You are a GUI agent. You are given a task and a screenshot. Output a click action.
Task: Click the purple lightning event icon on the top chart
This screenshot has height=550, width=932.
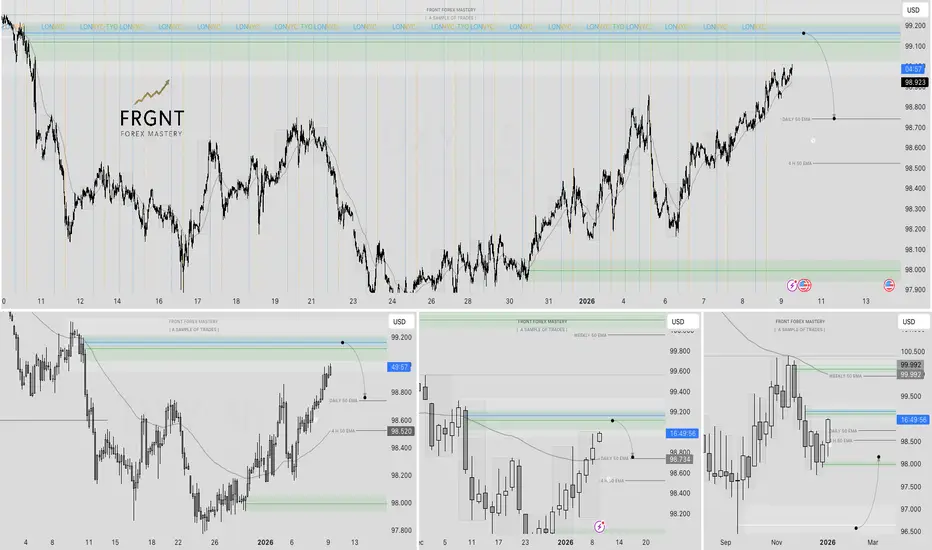792,286
